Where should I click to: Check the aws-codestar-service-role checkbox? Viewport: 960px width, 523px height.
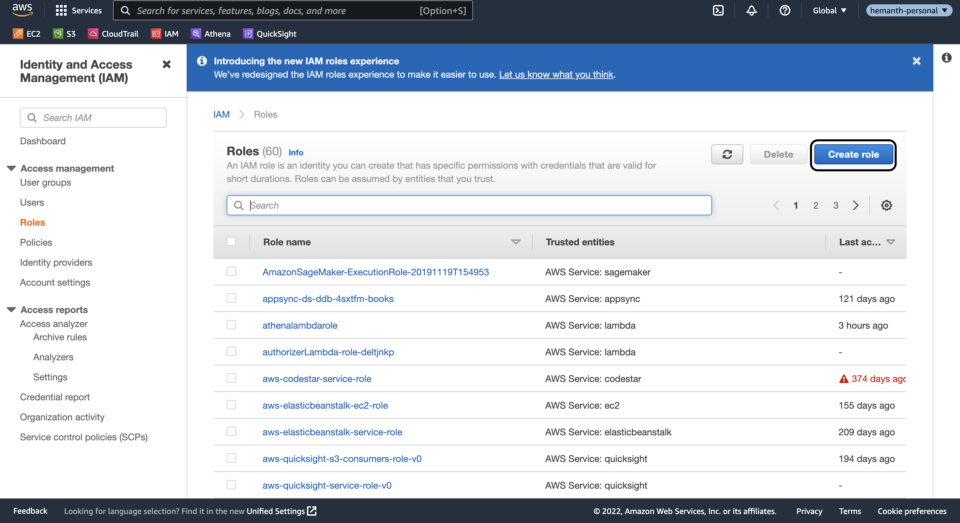231,378
